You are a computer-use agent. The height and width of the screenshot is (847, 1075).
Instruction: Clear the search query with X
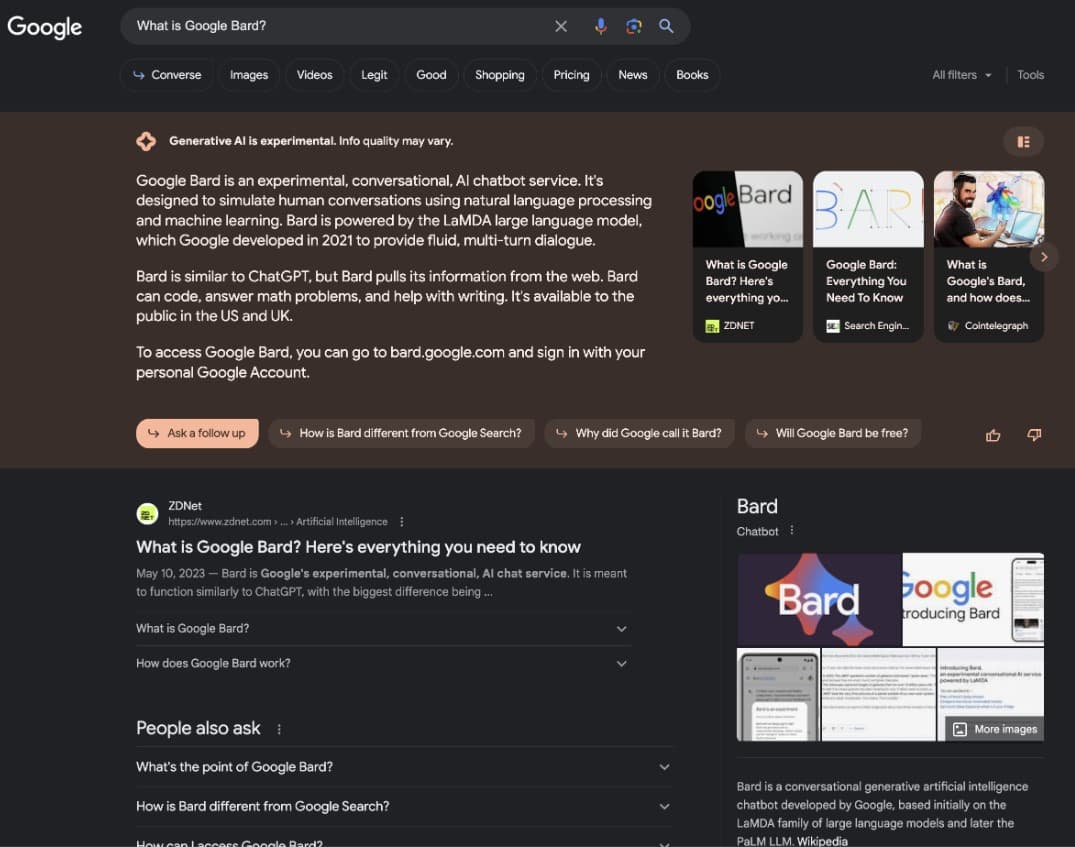pyautogui.click(x=561, y=26)
